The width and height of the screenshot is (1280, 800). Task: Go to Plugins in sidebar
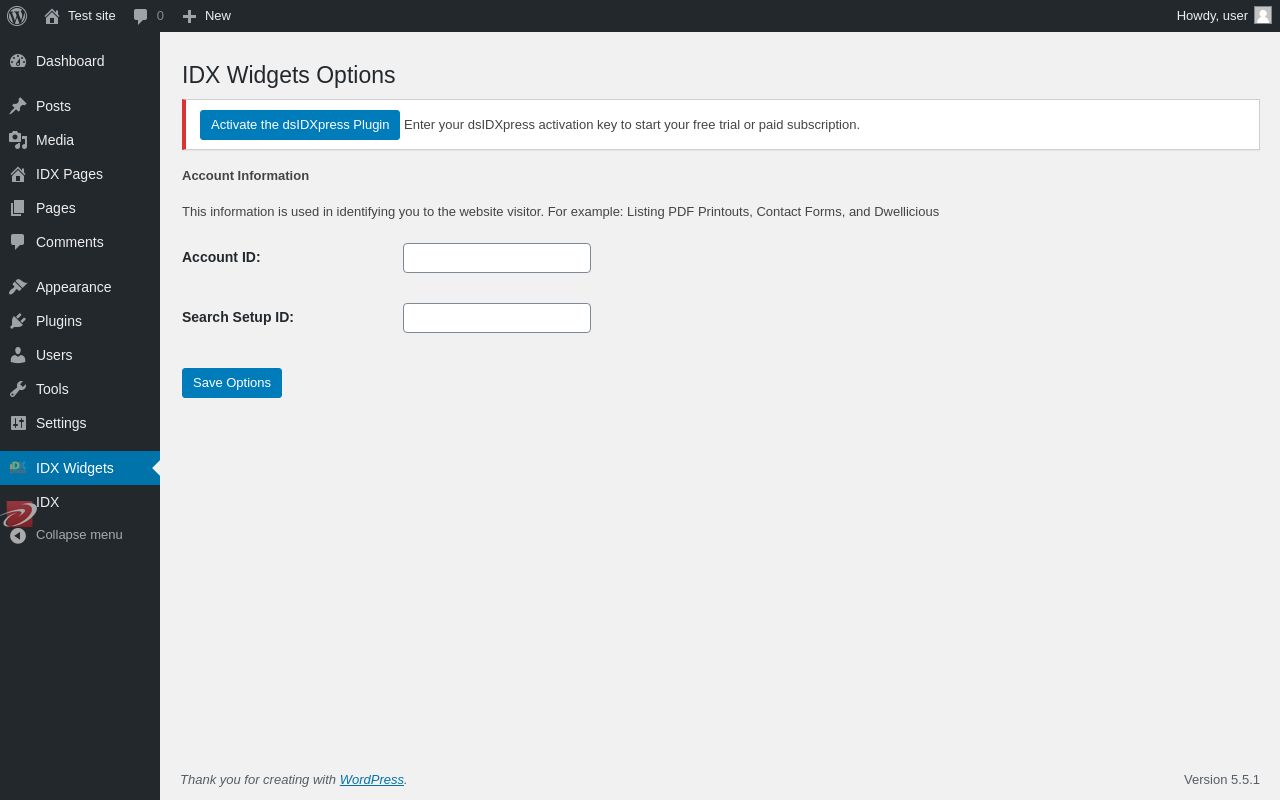tap(80, 321)
